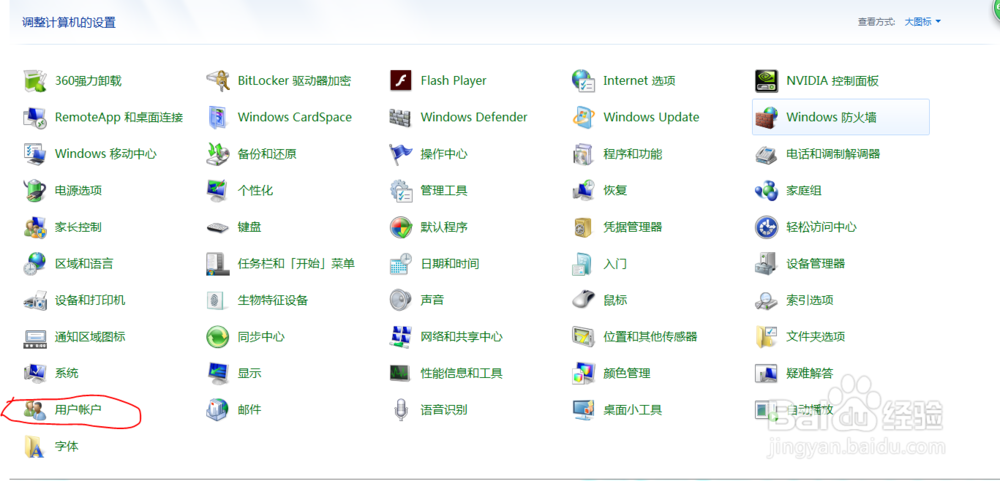This screenshot has height=481, width=1000.
Task: Click the 通知区域图标 link
Action: (90, 336)
